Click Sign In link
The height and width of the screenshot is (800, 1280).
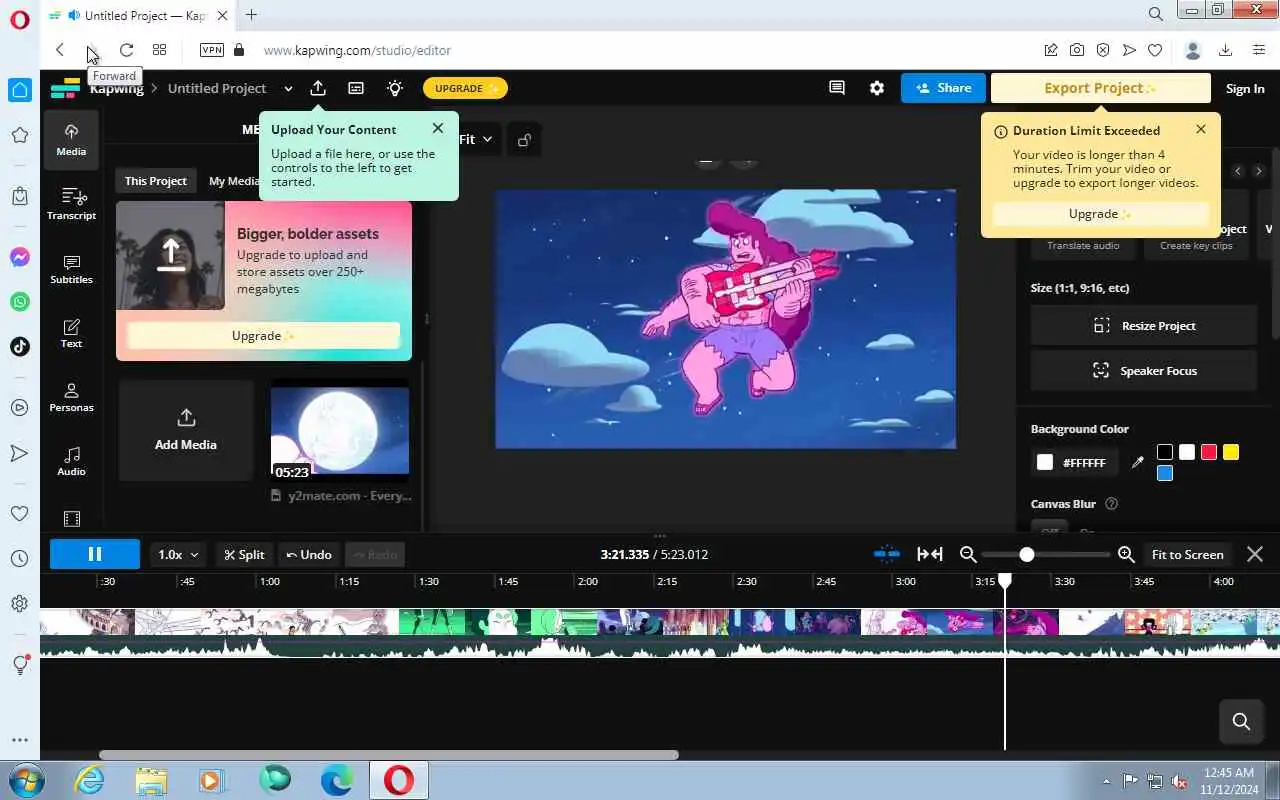click(x=1245, y=89)
